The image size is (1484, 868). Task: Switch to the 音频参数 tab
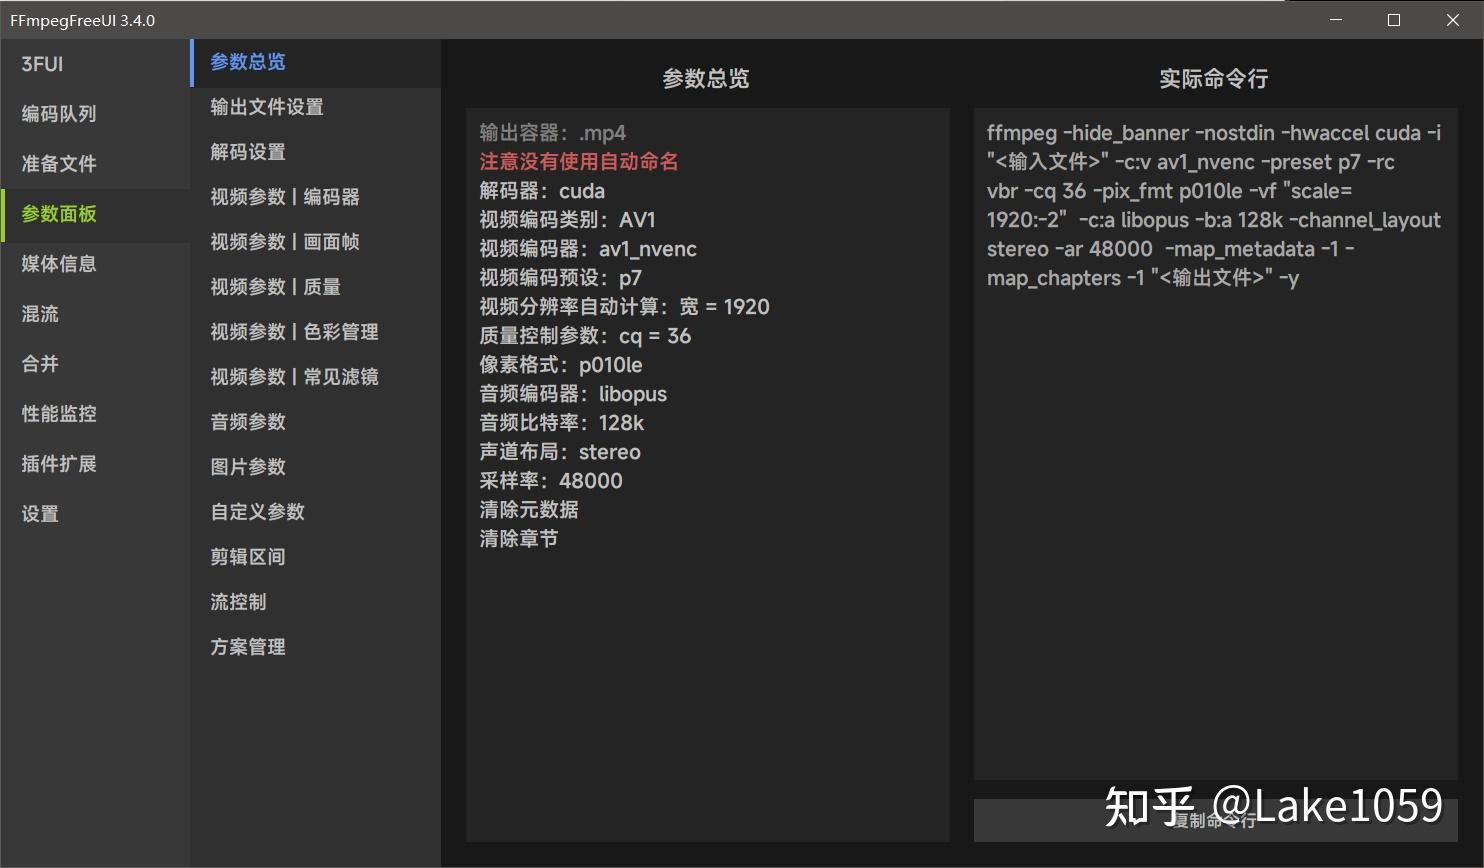coord(248,421)
